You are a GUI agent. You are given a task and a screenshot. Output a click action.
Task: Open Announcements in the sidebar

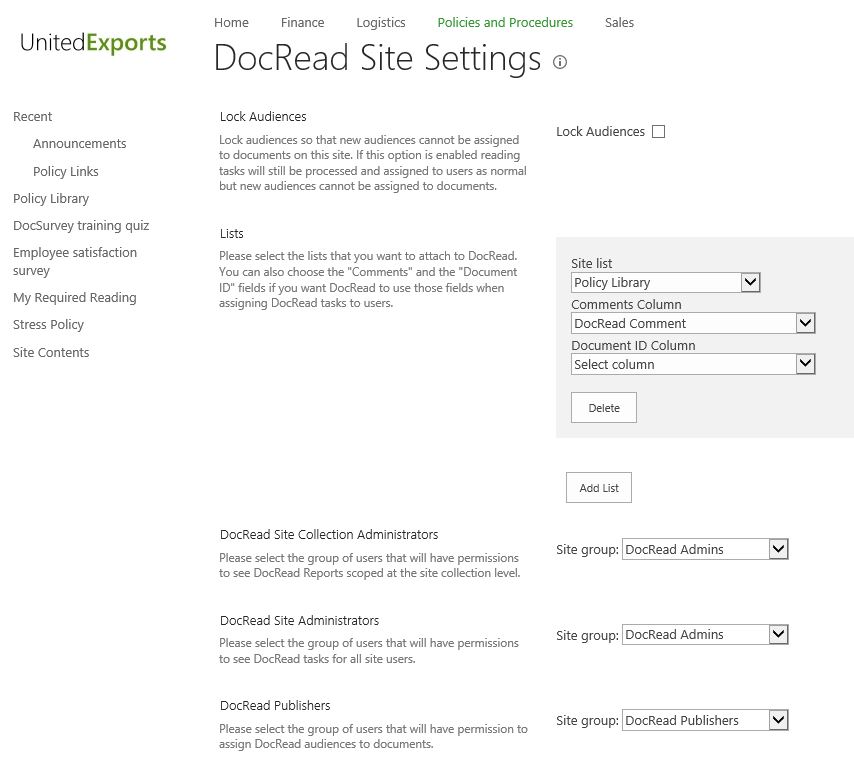(79, 144)
